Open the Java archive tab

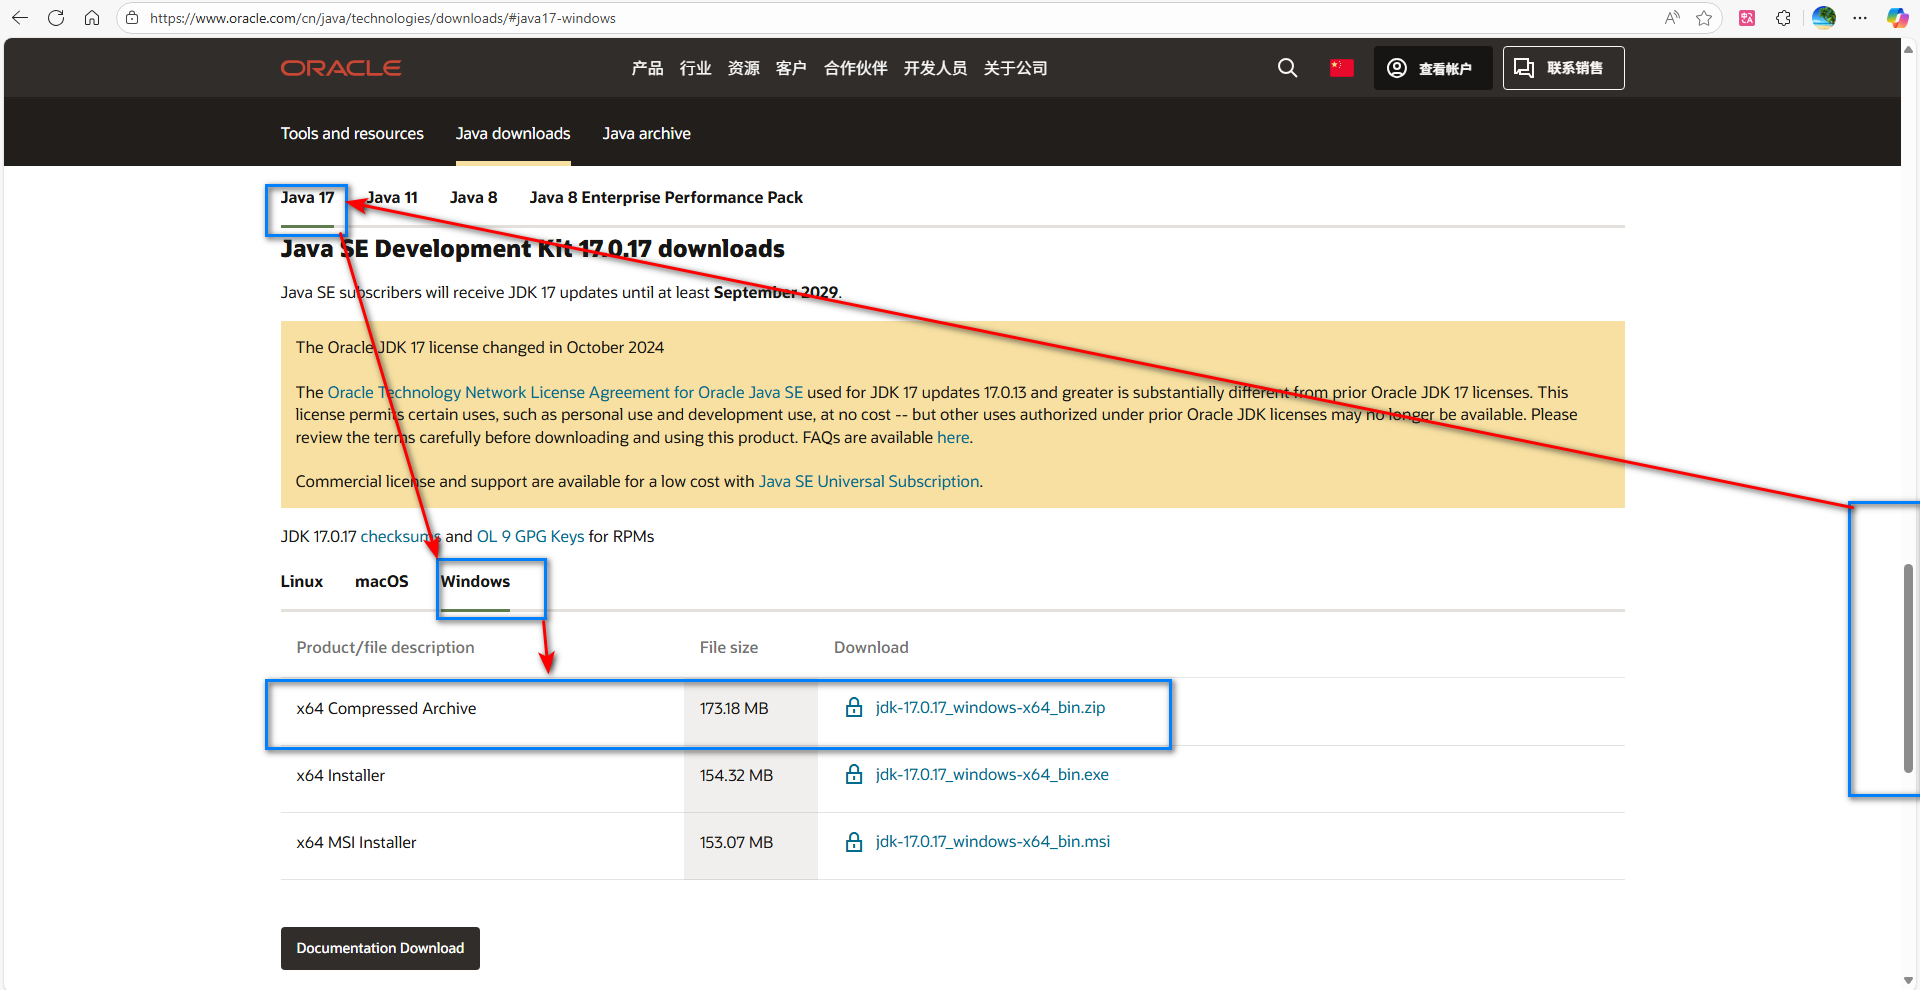646,134
